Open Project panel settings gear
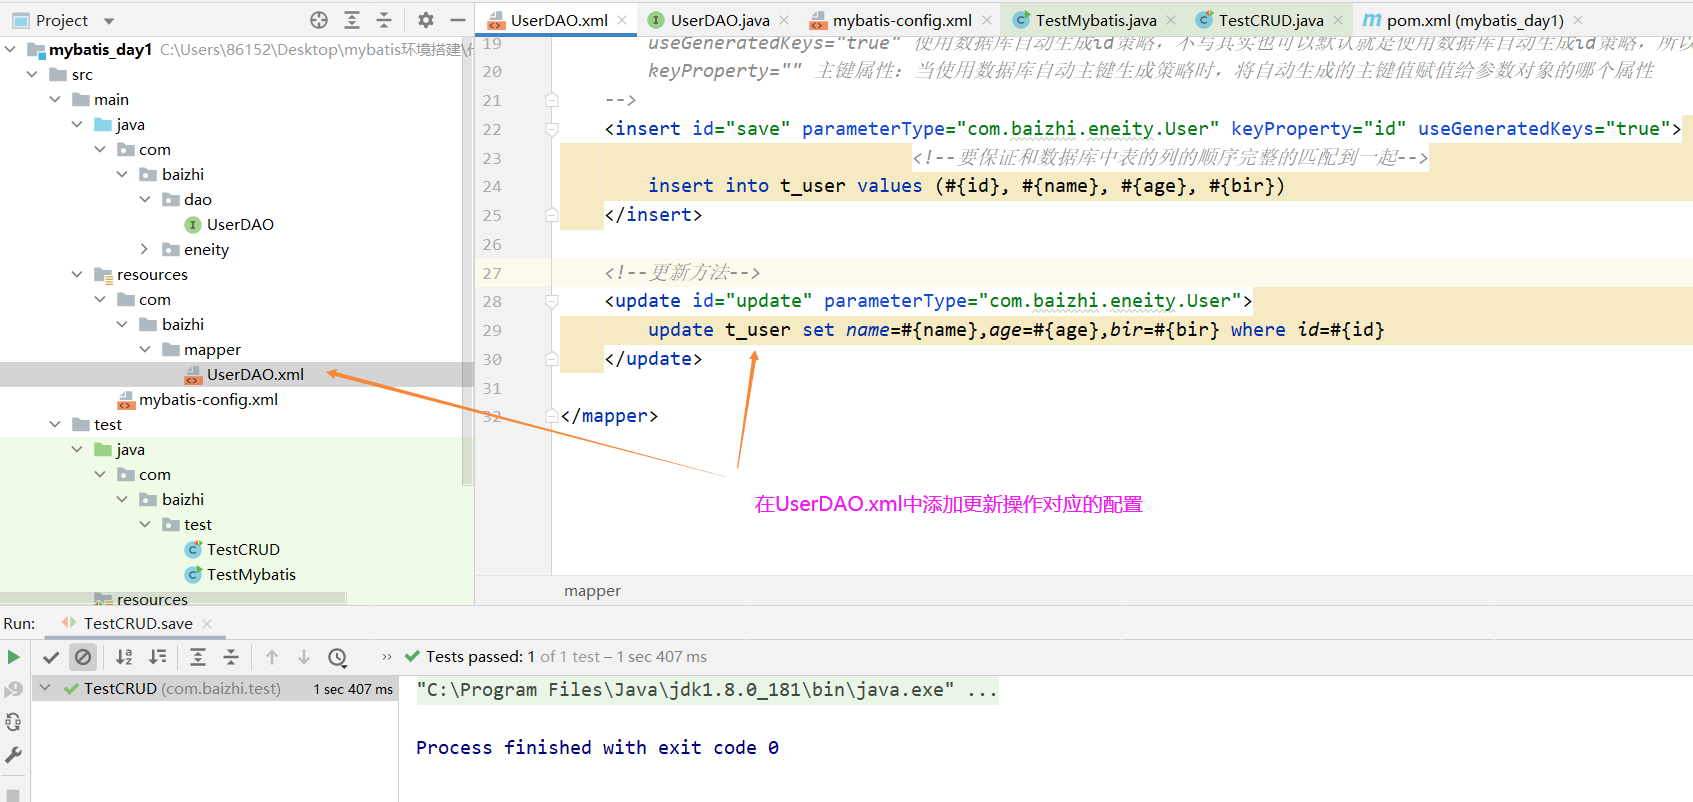This screenshot has width=1693, height=802. point(426,20)
